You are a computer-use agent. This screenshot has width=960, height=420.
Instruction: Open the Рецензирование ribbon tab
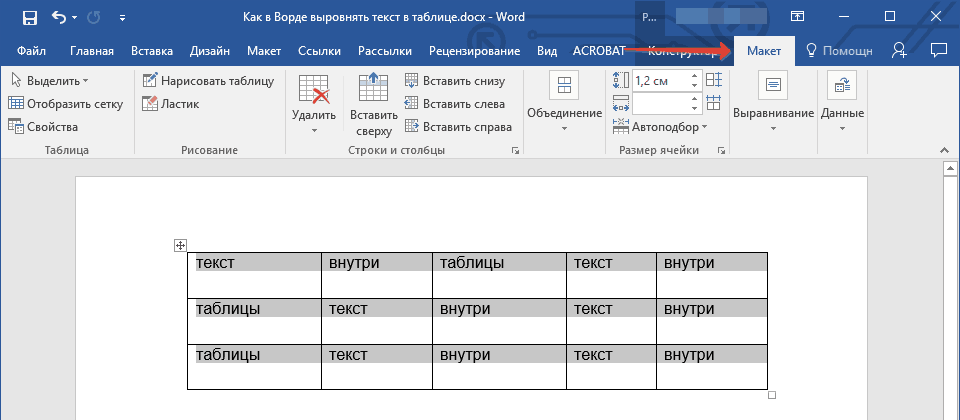pyautogui.click(x=474, y=51)
